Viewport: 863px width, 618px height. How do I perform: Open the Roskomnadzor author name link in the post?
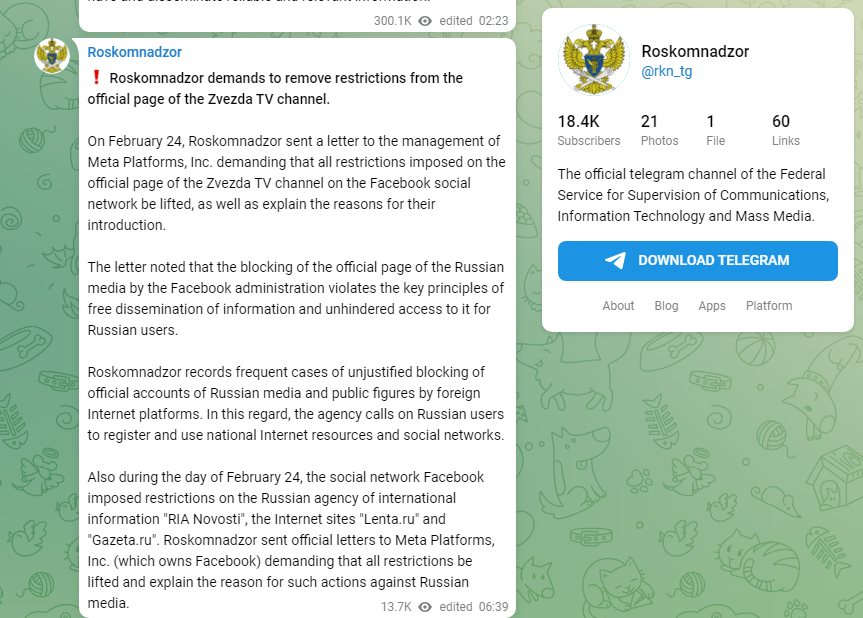tap(134, 52)
